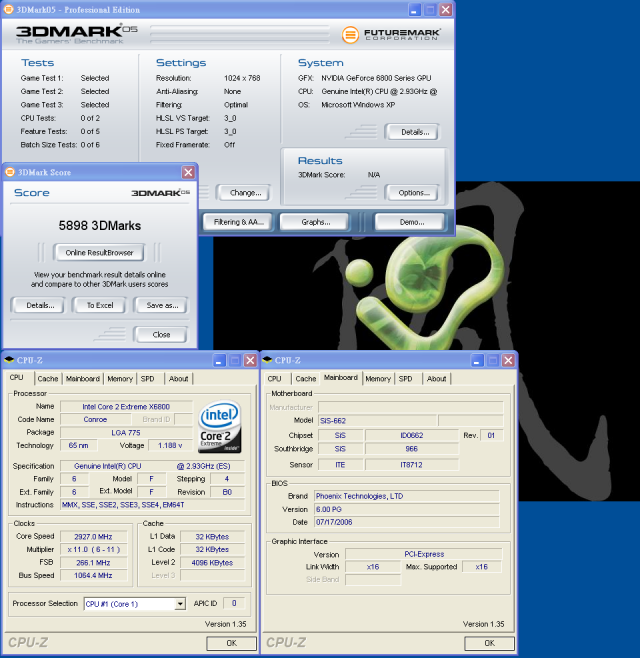Click the Graphic Interface PCI-Express version field
The height and width of the screenshot is (658, 640).
pos(424,554)
